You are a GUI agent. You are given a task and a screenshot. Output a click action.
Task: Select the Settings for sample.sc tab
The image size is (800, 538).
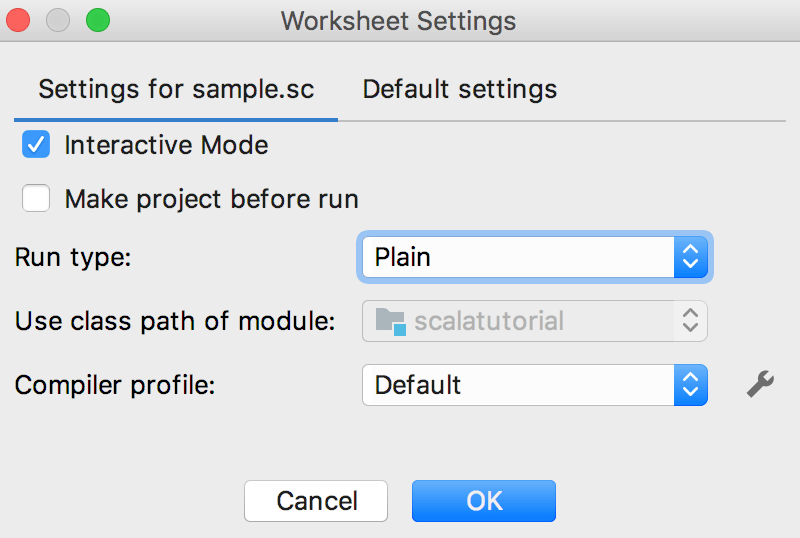coord(176,89)
